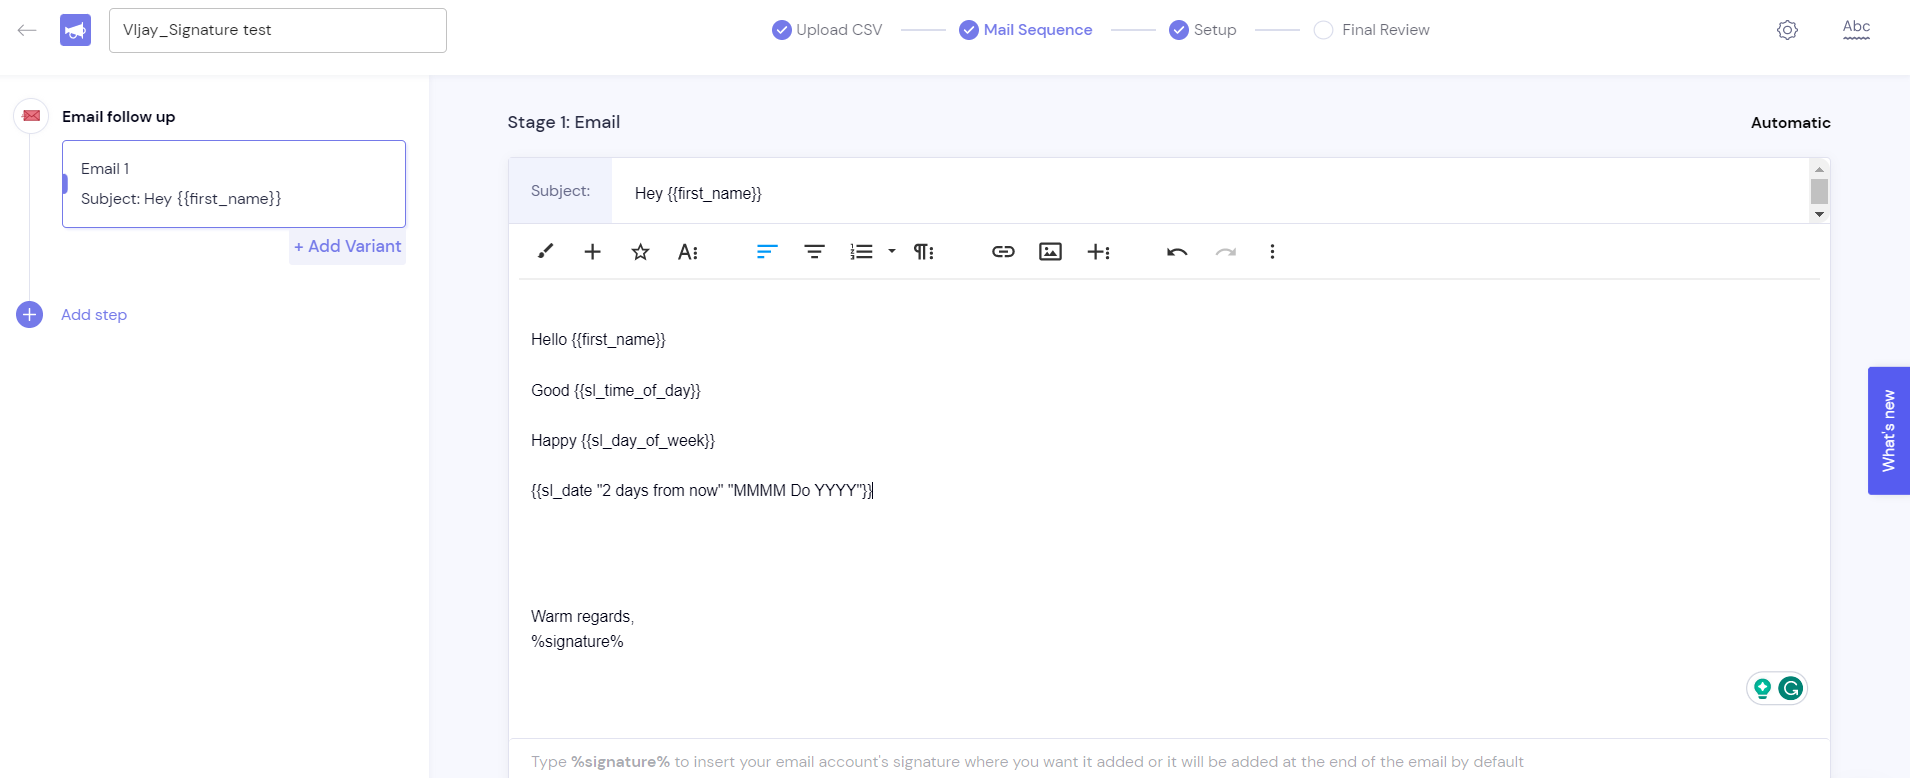Click the plus insert icon in toolbar
Screen dimensions: 1910x778
593,252
